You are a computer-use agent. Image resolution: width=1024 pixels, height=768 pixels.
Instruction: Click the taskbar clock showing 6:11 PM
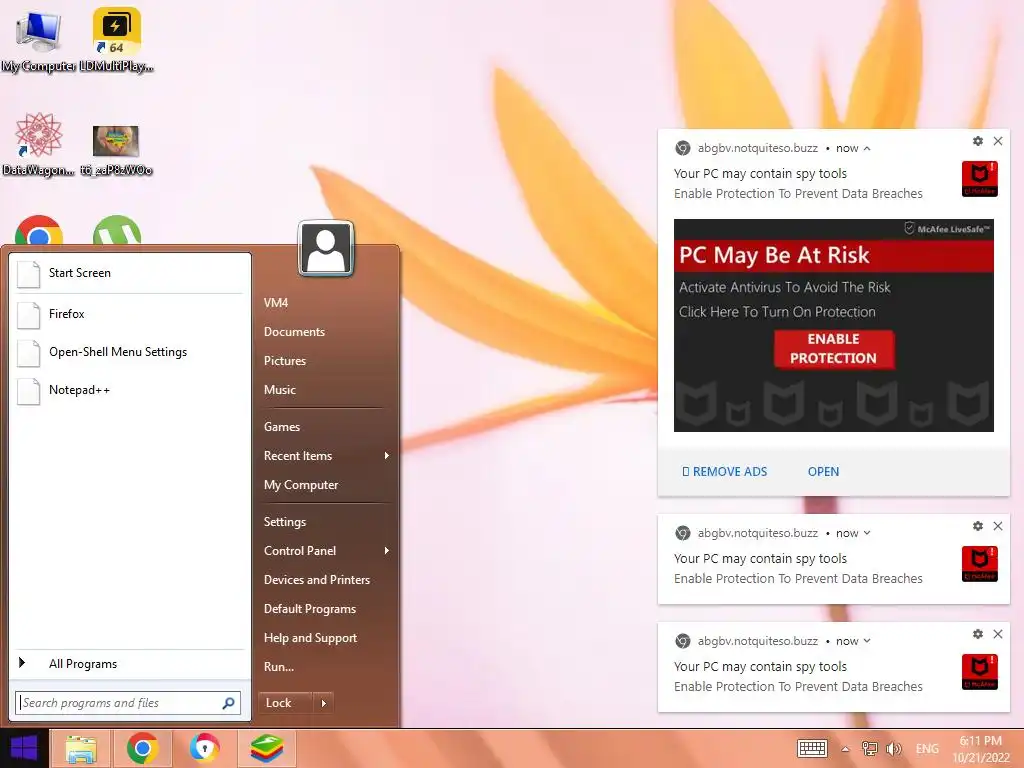click(x=981, y=749)
